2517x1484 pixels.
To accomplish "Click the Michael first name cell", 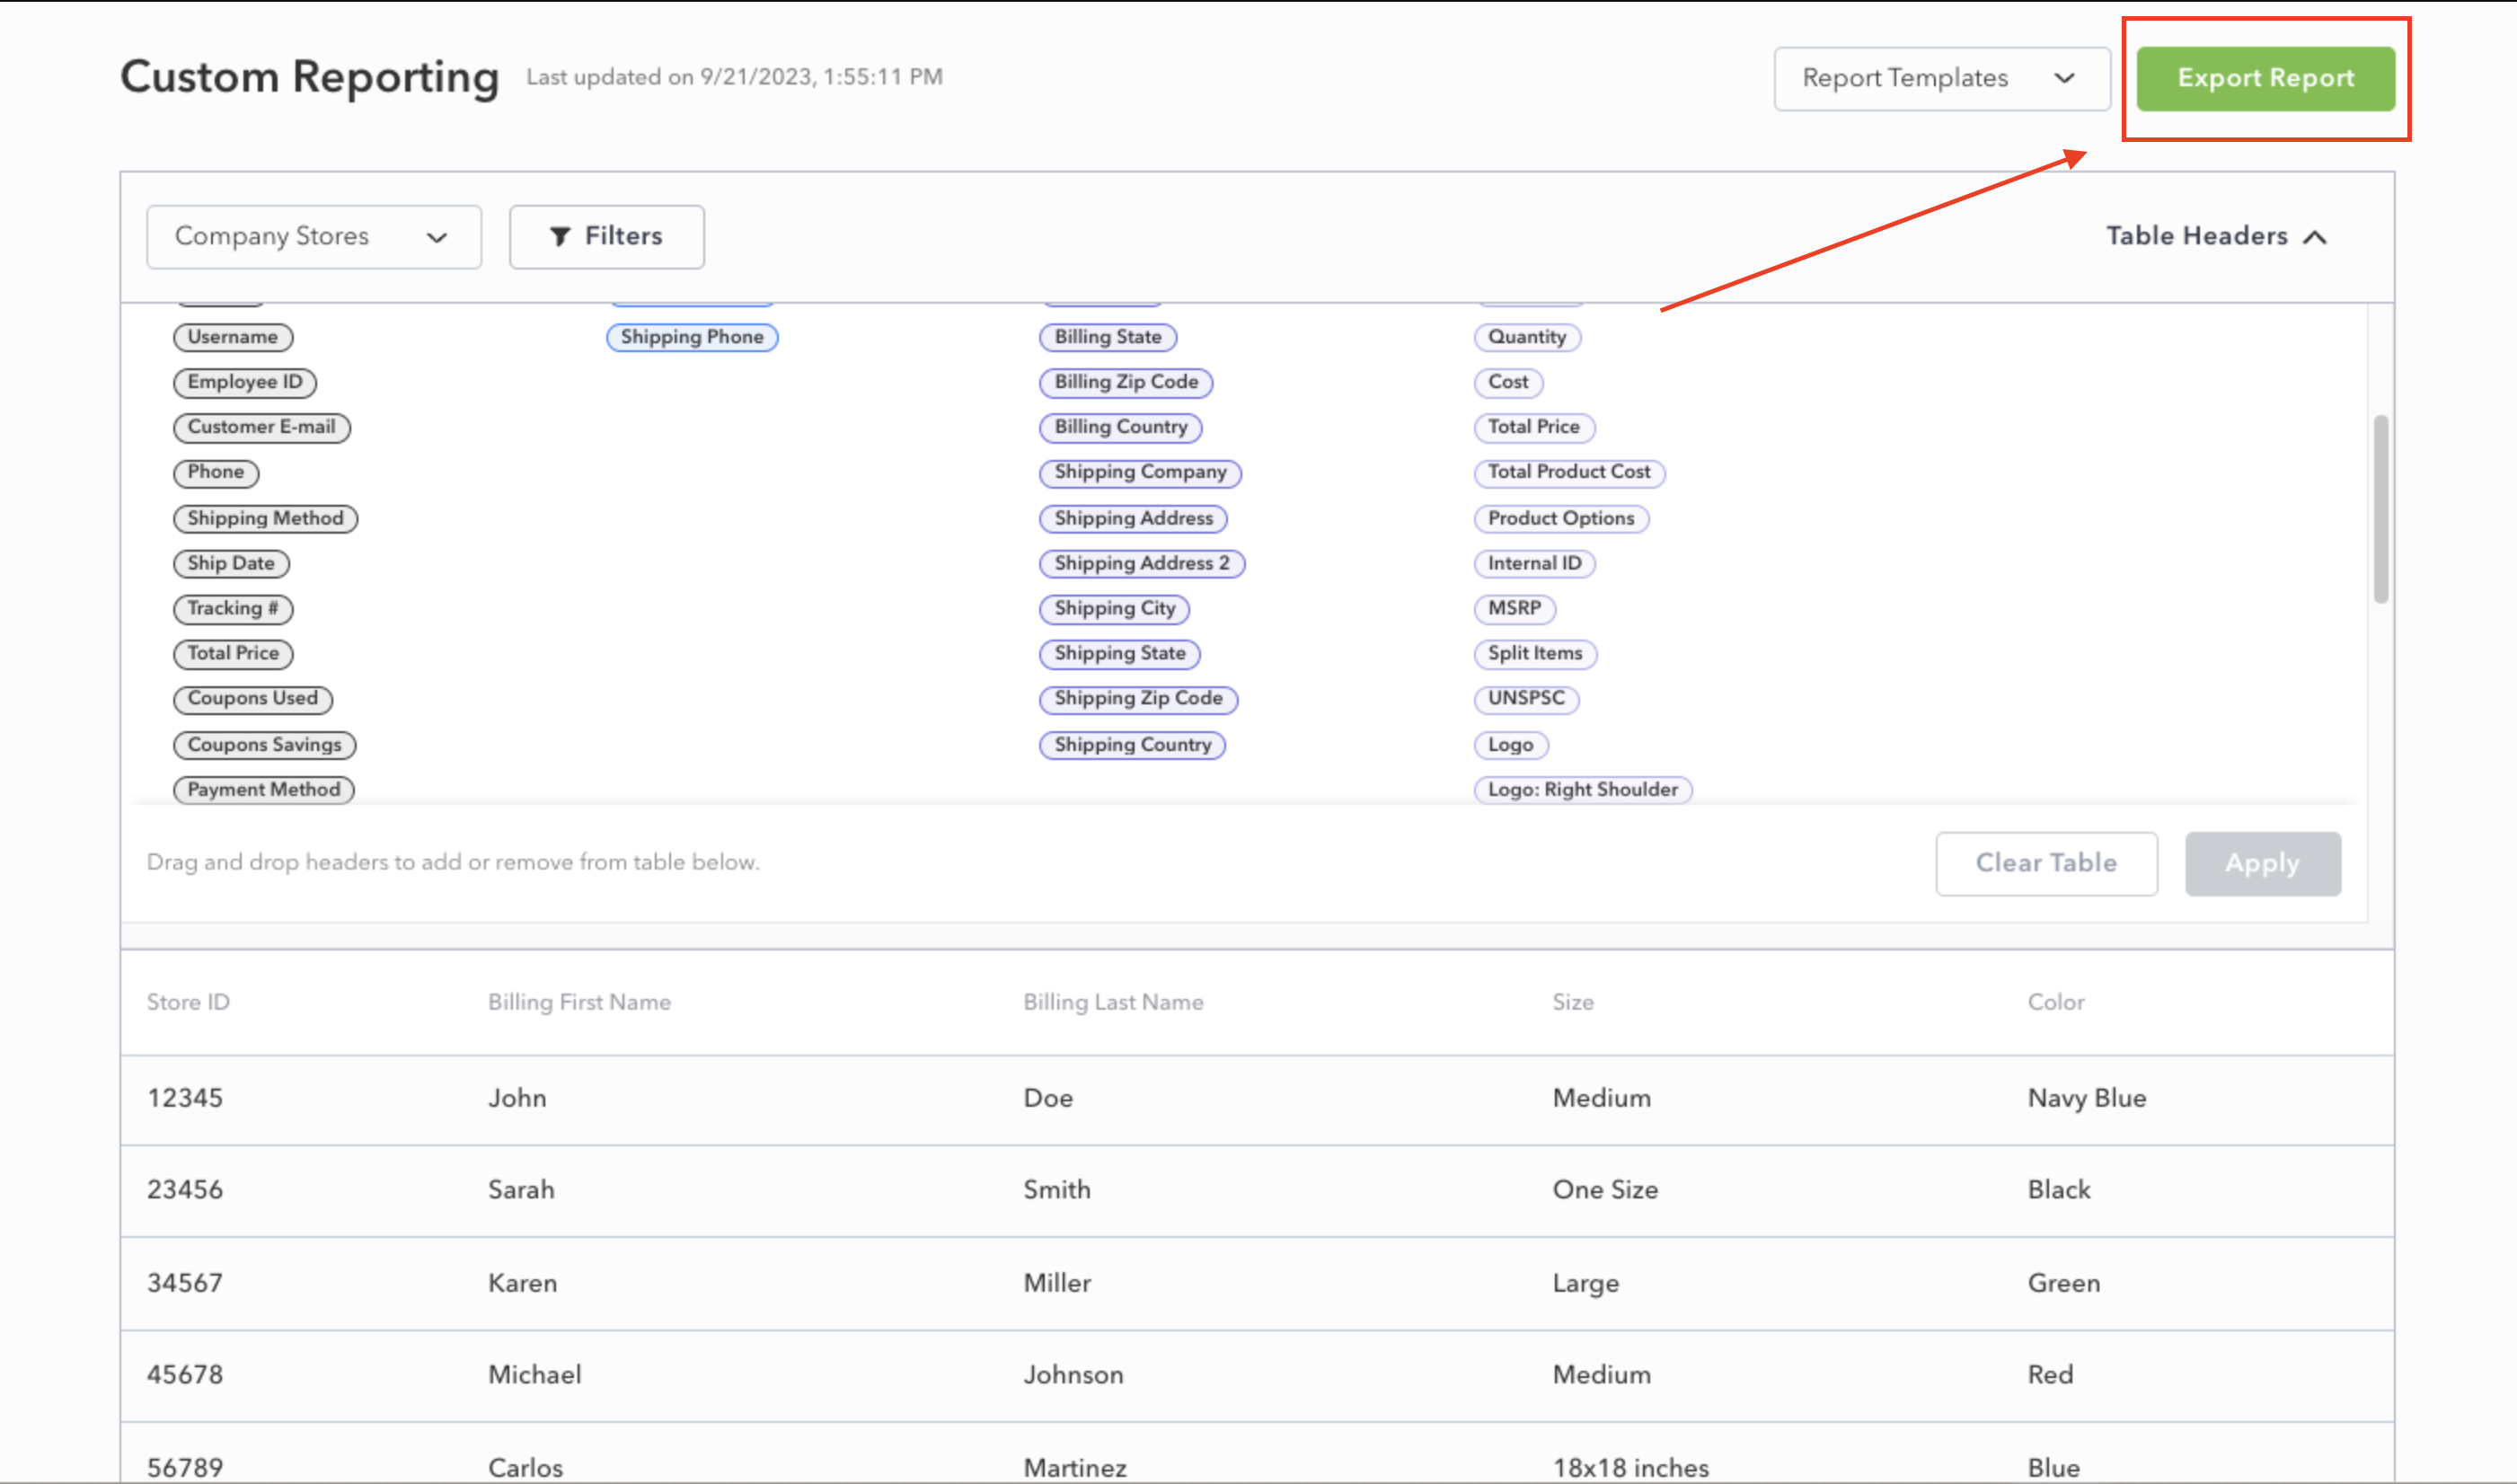I will (x=534, y=1375).
